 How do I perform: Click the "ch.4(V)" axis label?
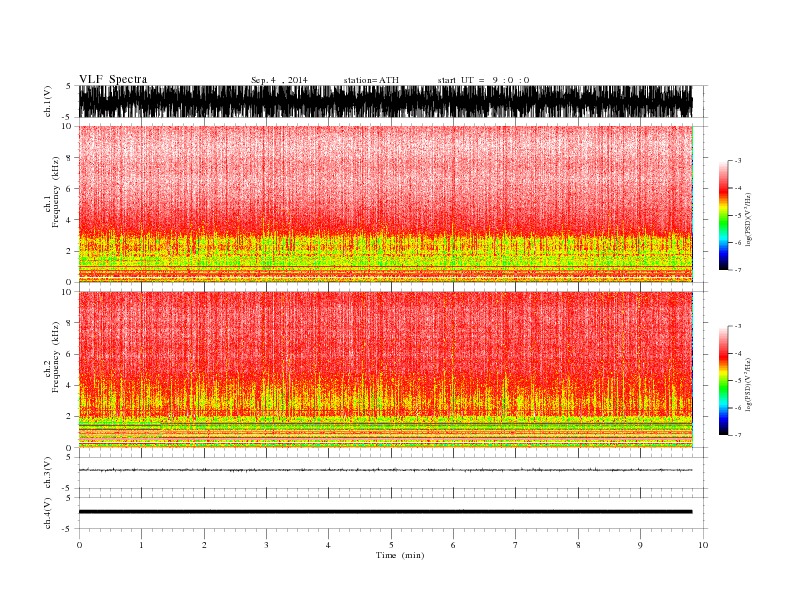(x=48, y=514)
